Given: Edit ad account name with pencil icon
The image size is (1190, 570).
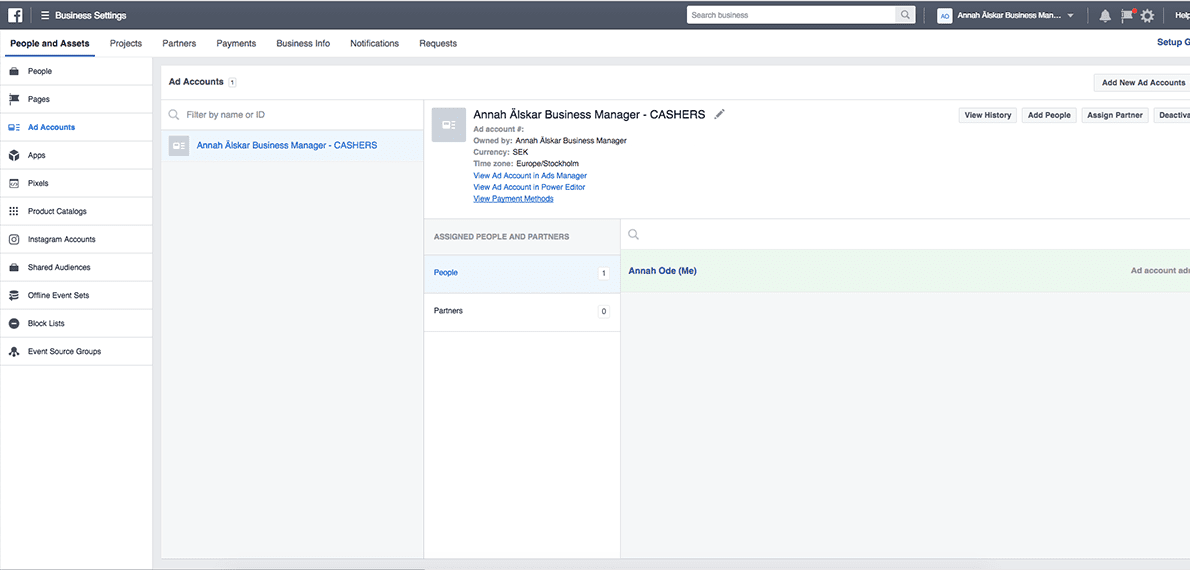Looking at the screenshot, I should click(719, 114).
